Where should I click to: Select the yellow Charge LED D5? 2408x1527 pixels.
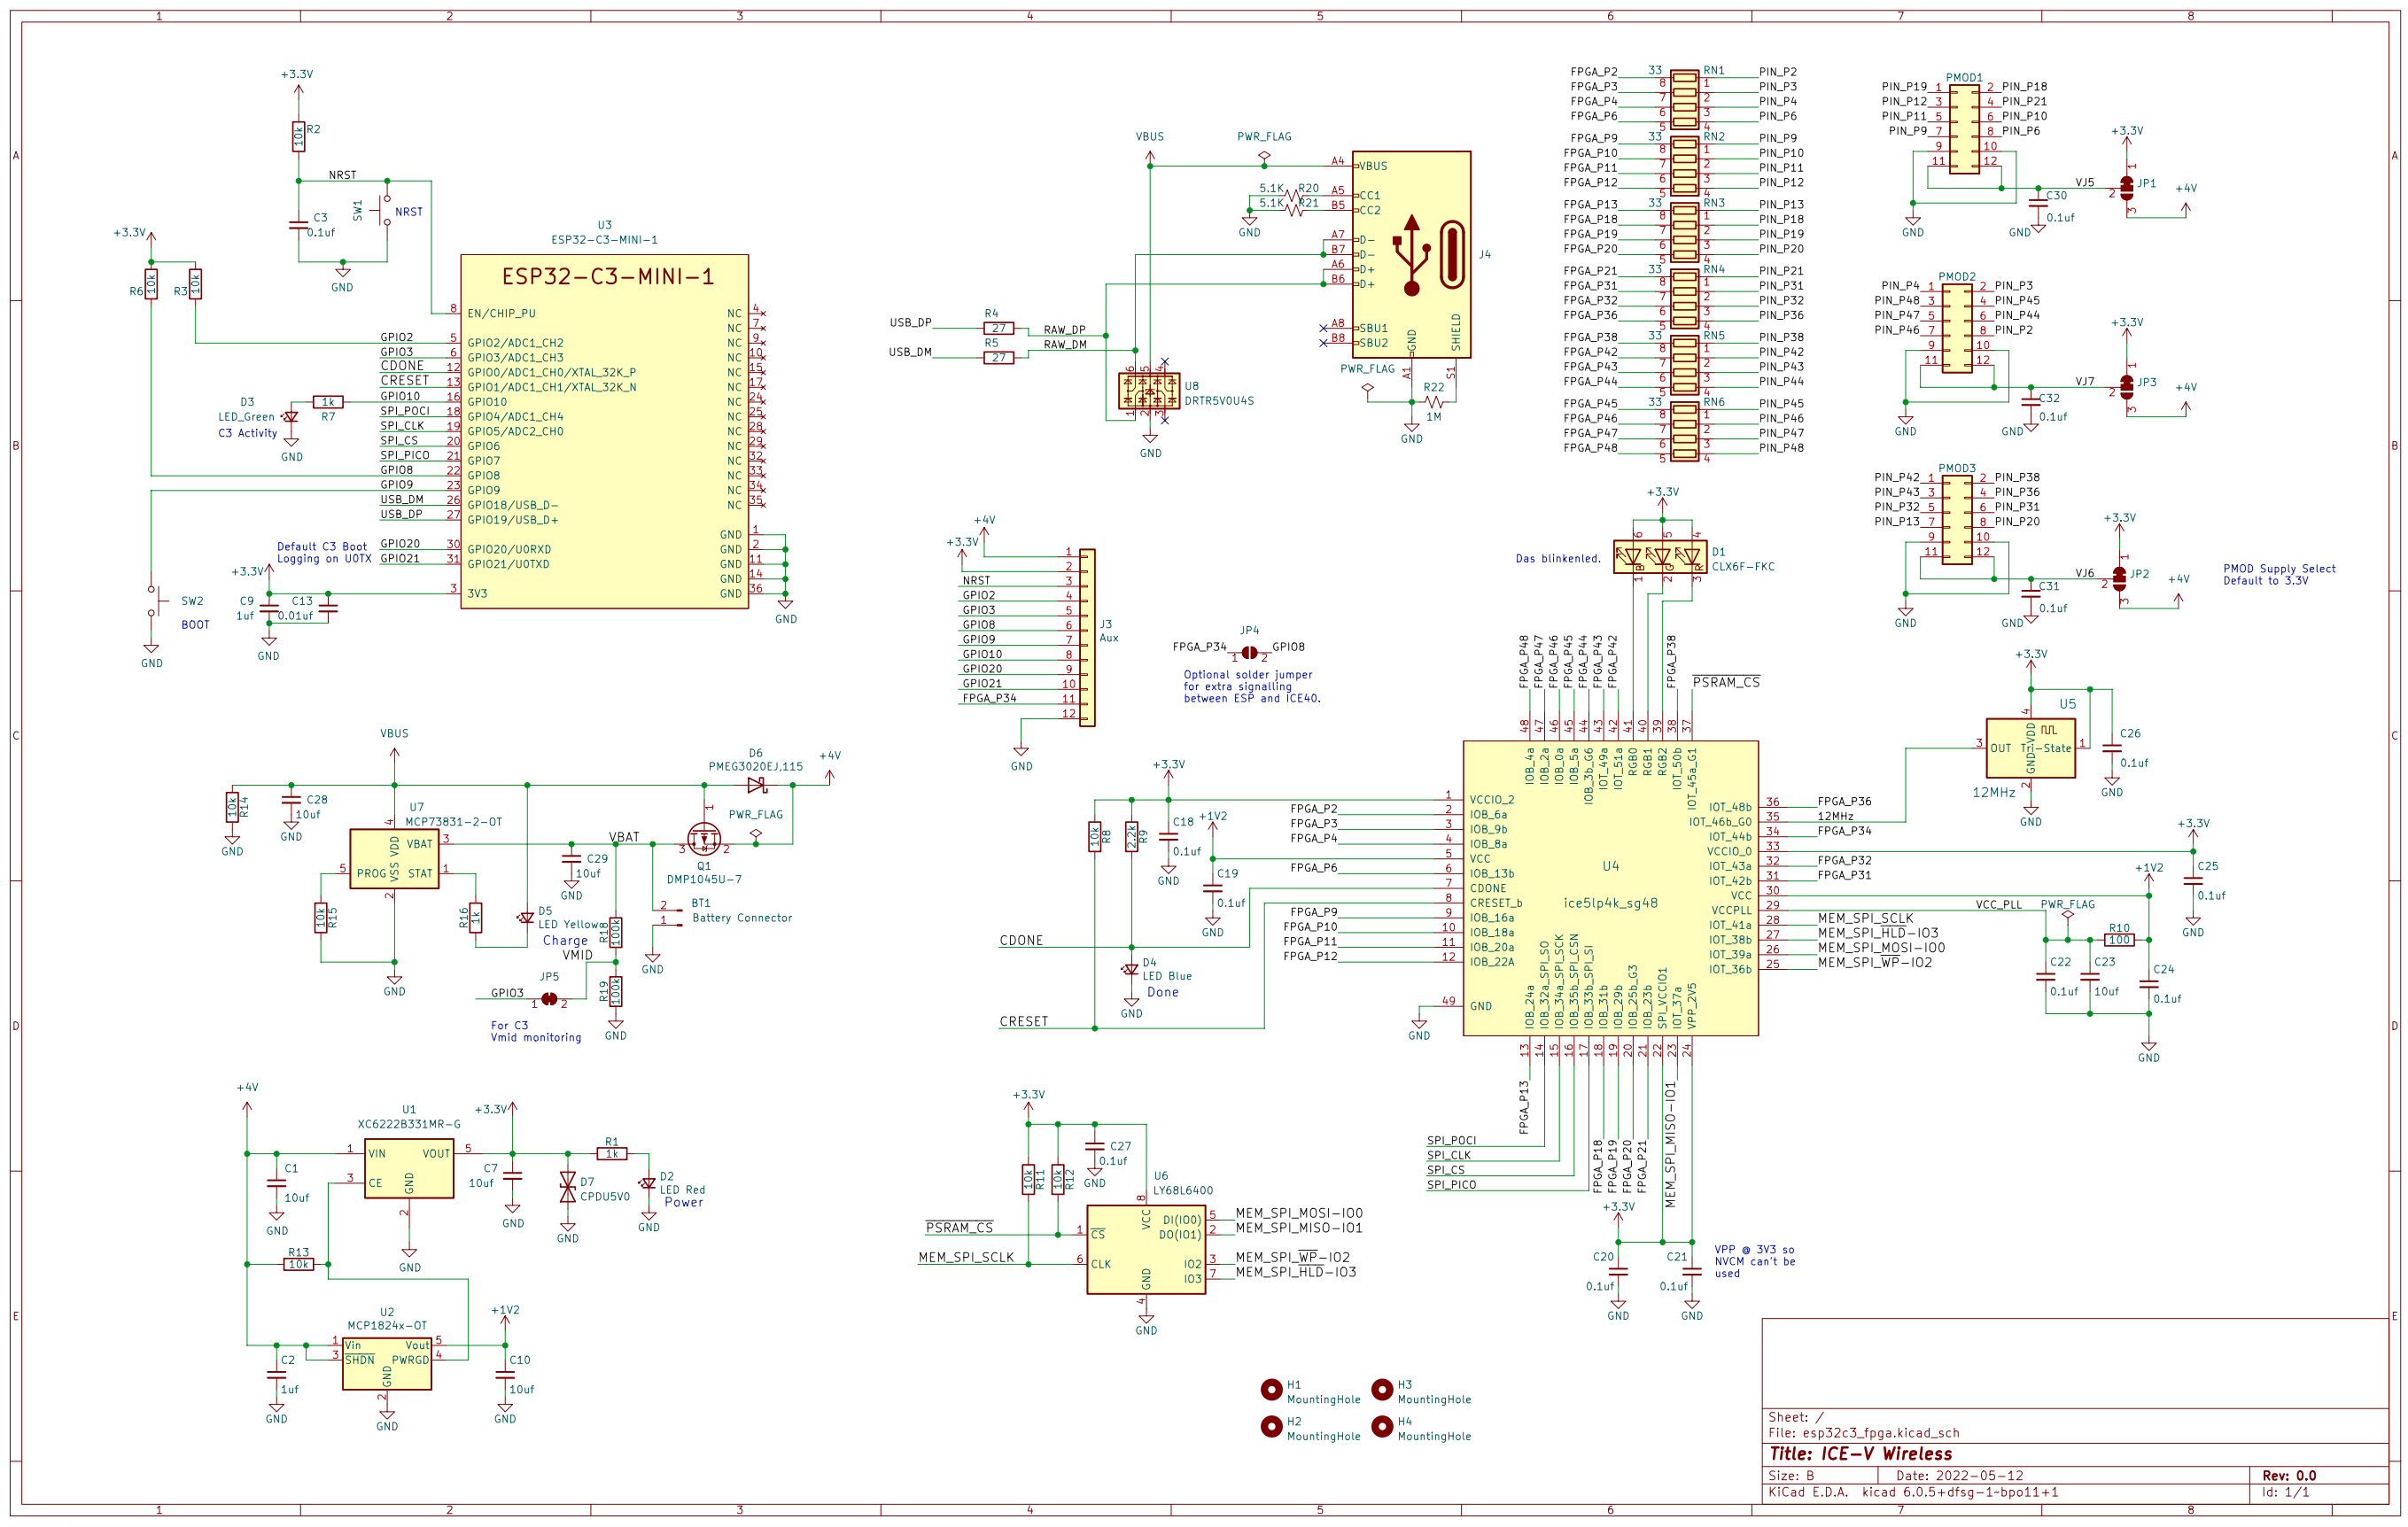point(526,917)
